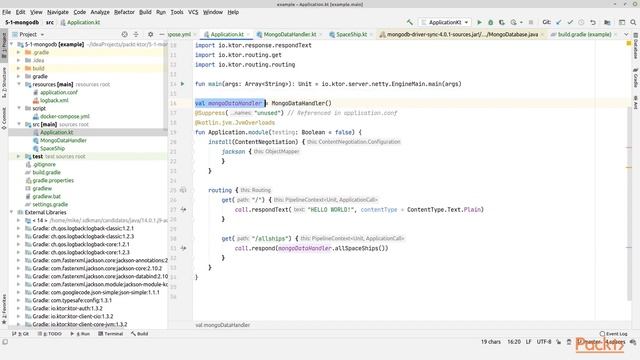Click the Build project hammer icon
The height and width of the screenshot is (360, 640).
click(x=410, y=22)
